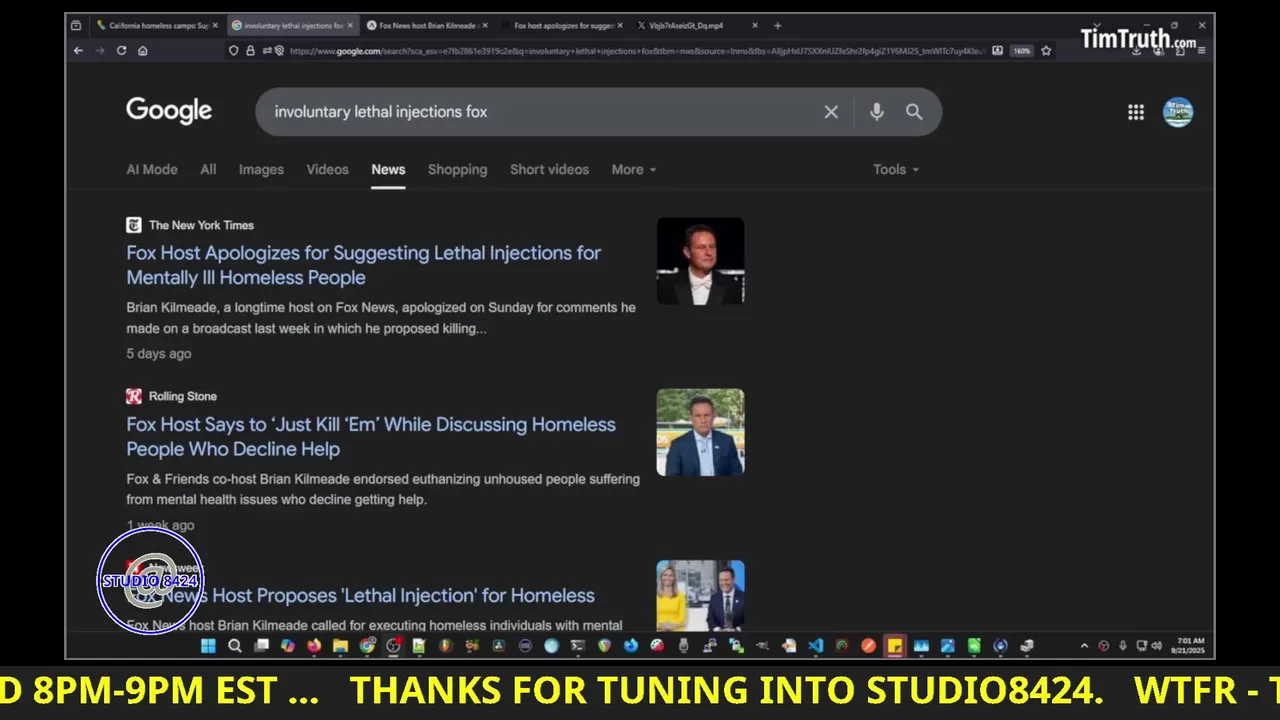Go to Google home via the Google logo
The width and height of the screenshot is (1280, 720).
(169, 111)
